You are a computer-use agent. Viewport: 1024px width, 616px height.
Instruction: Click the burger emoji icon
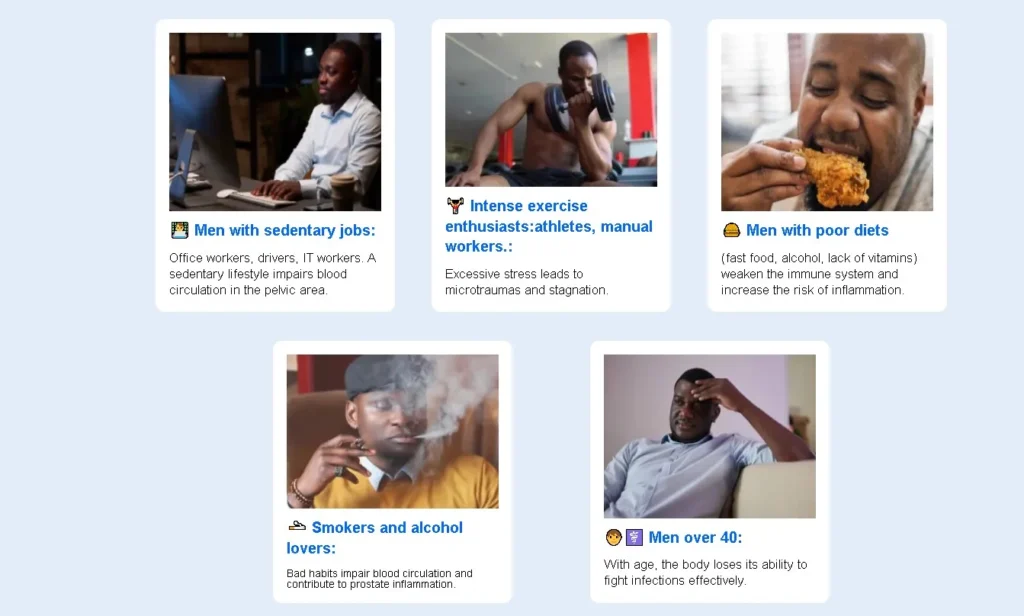tap(732, 230)
